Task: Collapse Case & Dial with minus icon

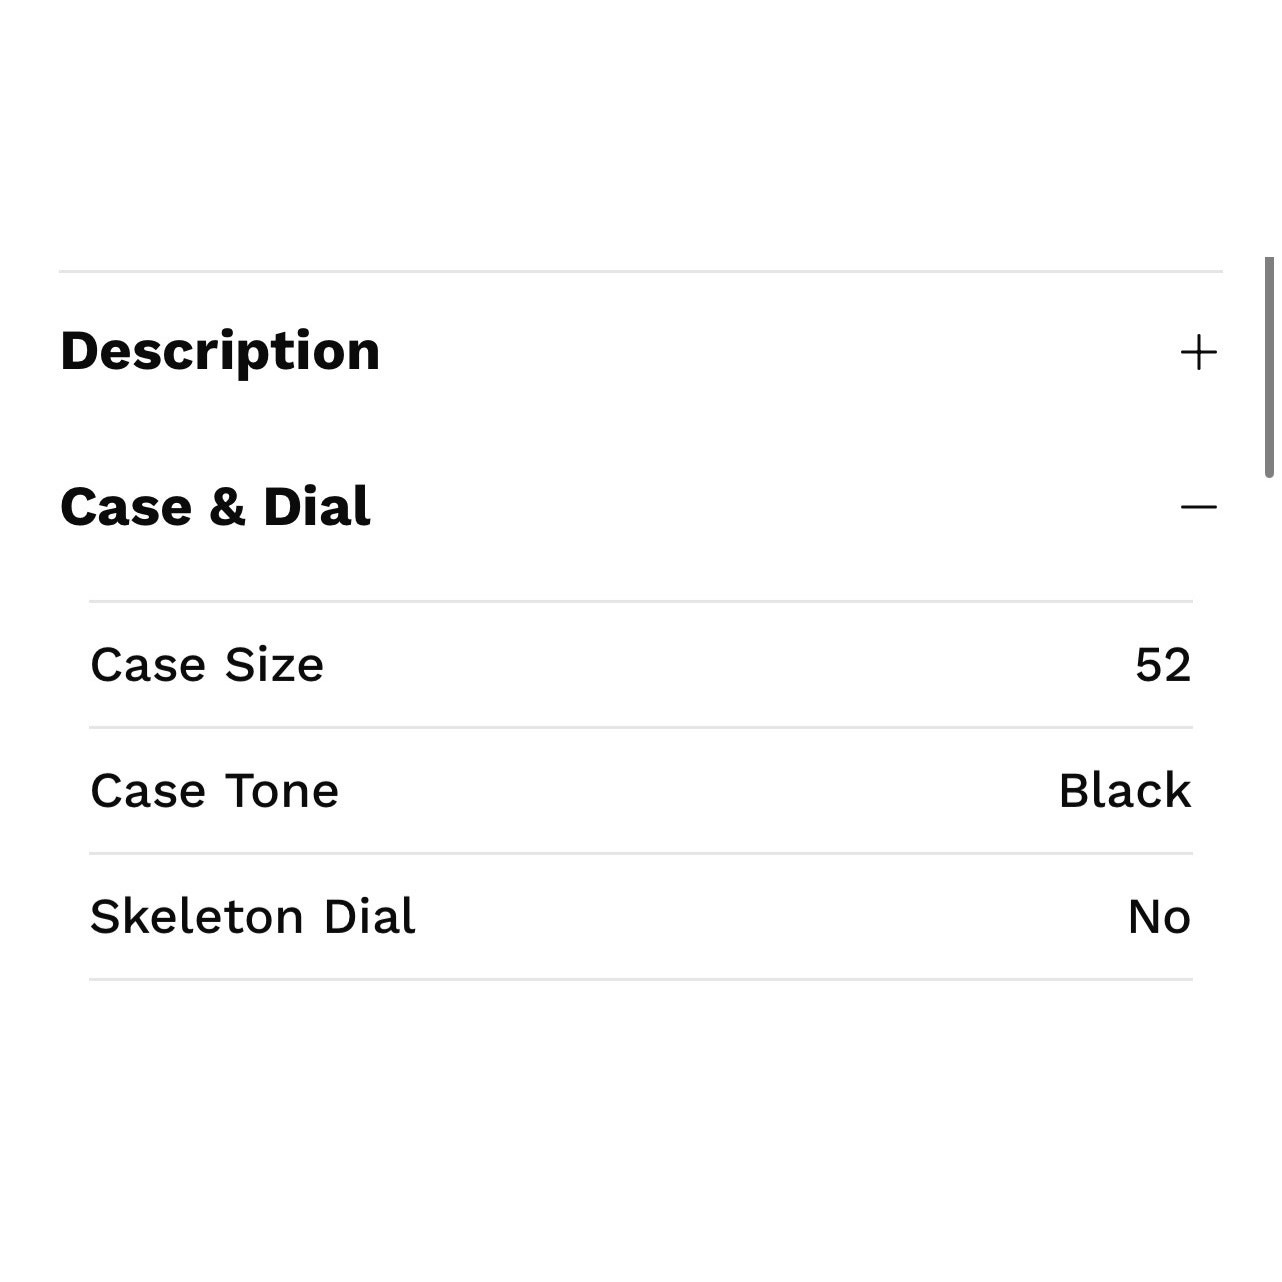Action: [1198, 507]
